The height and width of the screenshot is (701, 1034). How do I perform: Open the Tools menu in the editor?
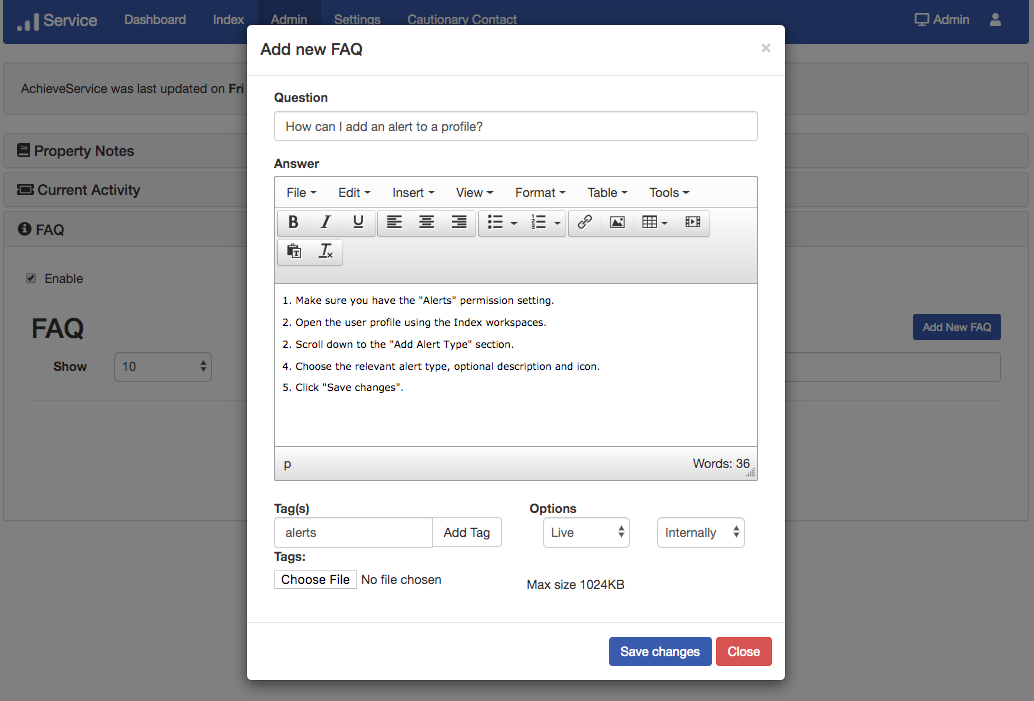[669, 193]
